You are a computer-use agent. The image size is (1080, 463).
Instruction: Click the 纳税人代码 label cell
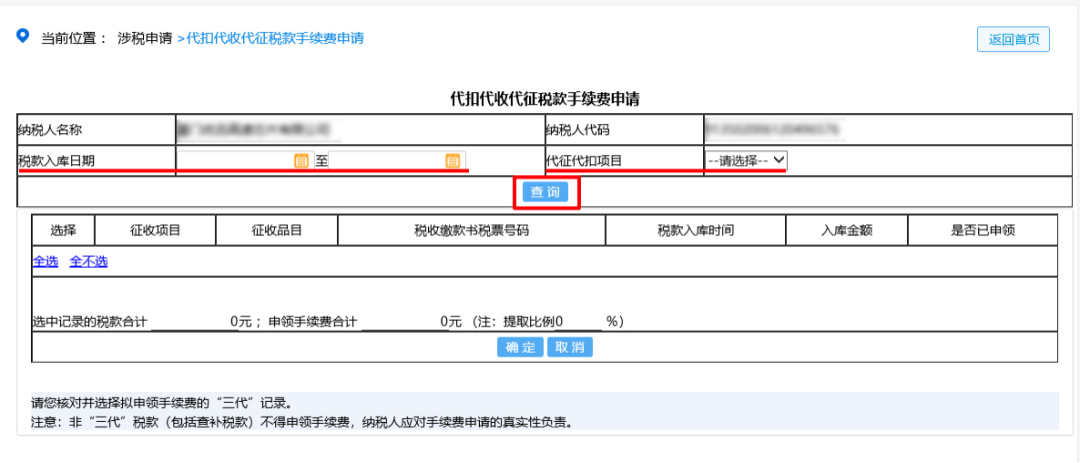point(623,130)
